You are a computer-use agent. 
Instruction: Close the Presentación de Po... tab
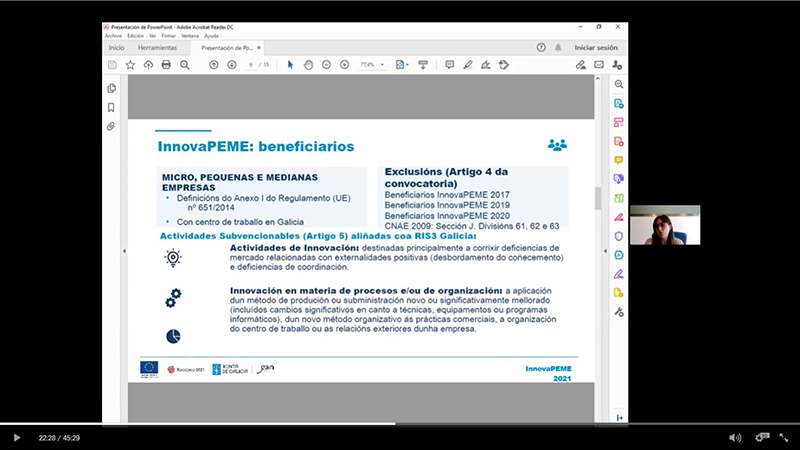tap(259, 47)
